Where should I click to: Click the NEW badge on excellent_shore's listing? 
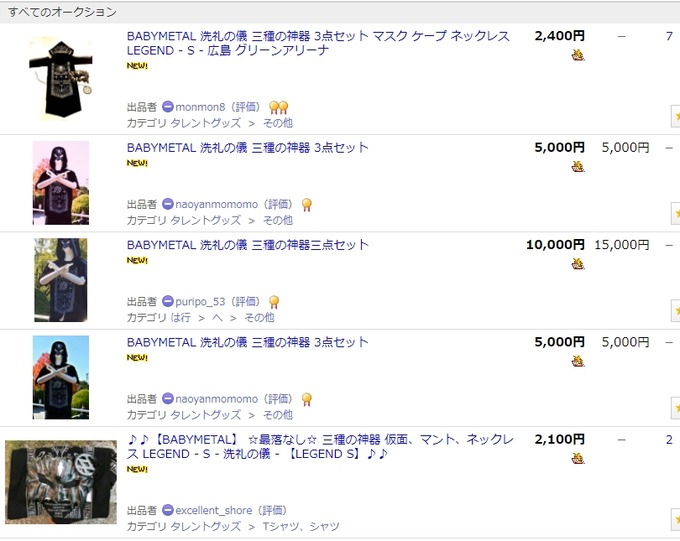[x=137, y=469]
